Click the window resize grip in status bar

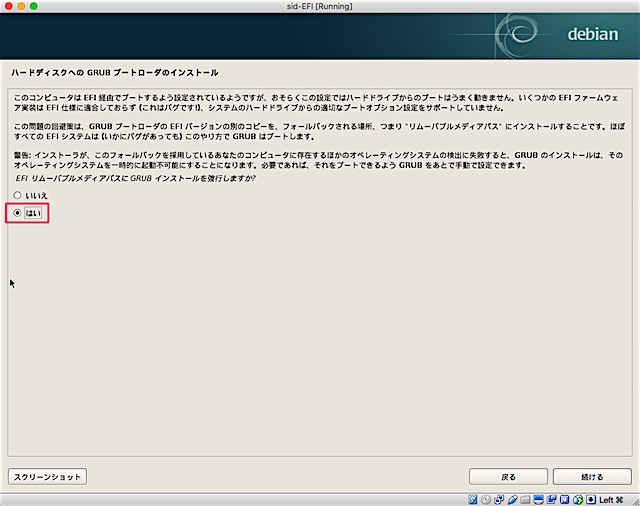(x=634, y=501)
